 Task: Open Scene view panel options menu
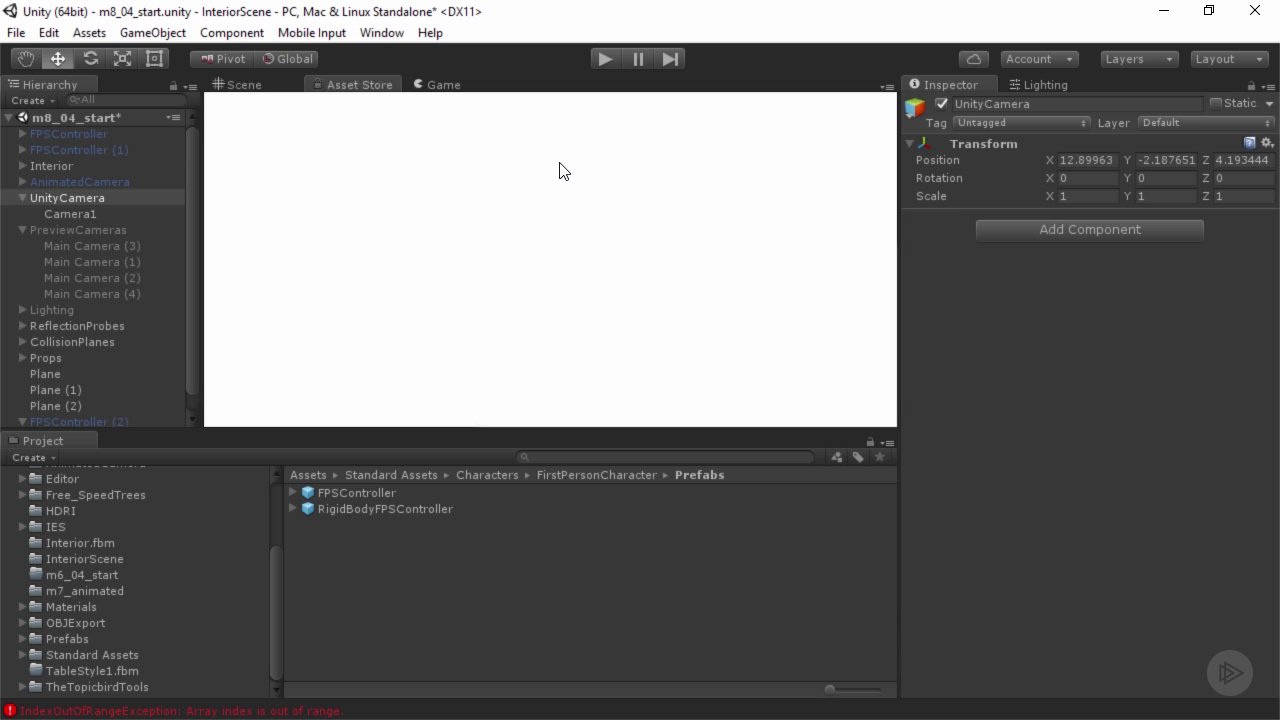click(887, 86)
